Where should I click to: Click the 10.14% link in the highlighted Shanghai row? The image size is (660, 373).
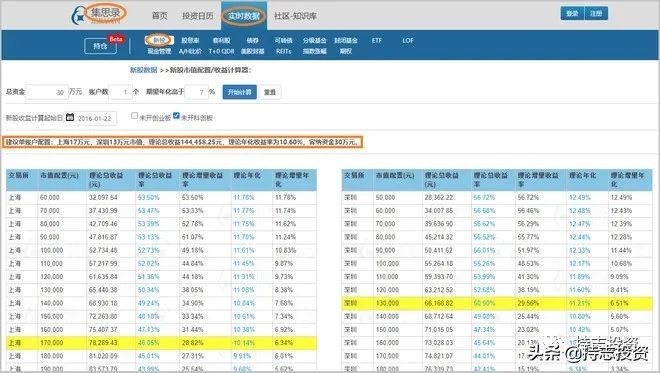pos(244,343)
